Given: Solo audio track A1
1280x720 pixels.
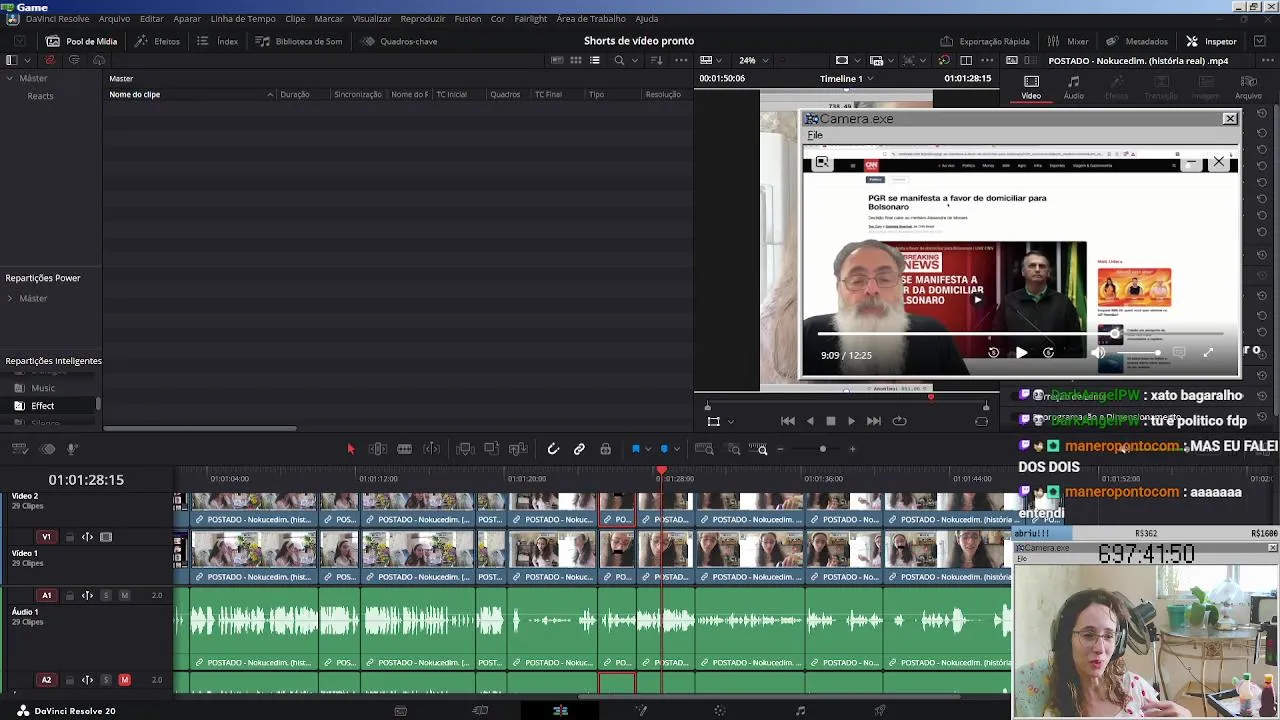Looking at the screenshot, I should click(106, 595).
